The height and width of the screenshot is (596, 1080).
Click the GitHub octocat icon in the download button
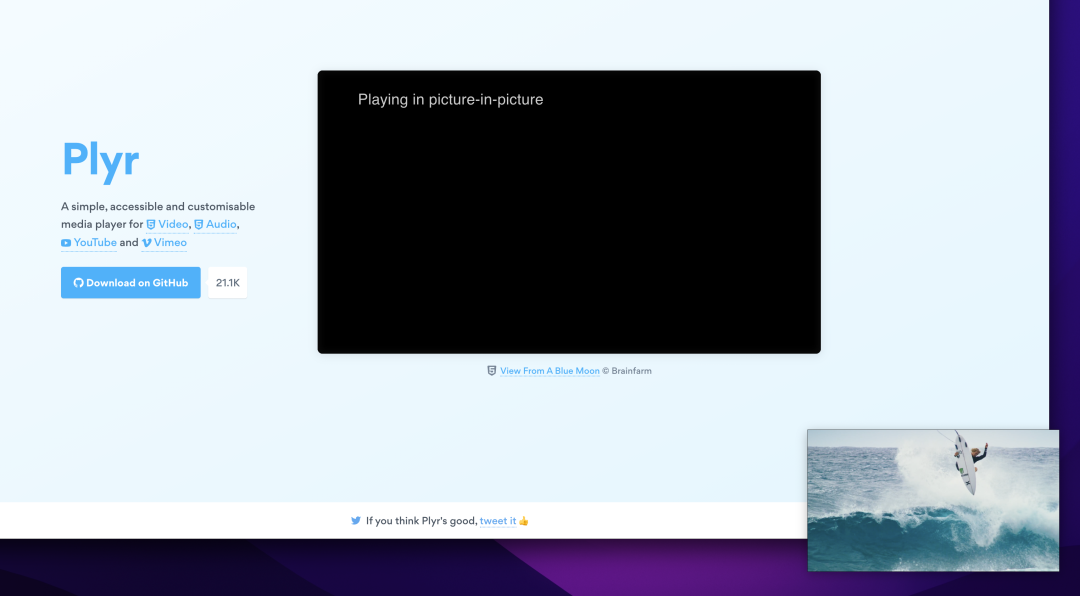tap(79, 283)
